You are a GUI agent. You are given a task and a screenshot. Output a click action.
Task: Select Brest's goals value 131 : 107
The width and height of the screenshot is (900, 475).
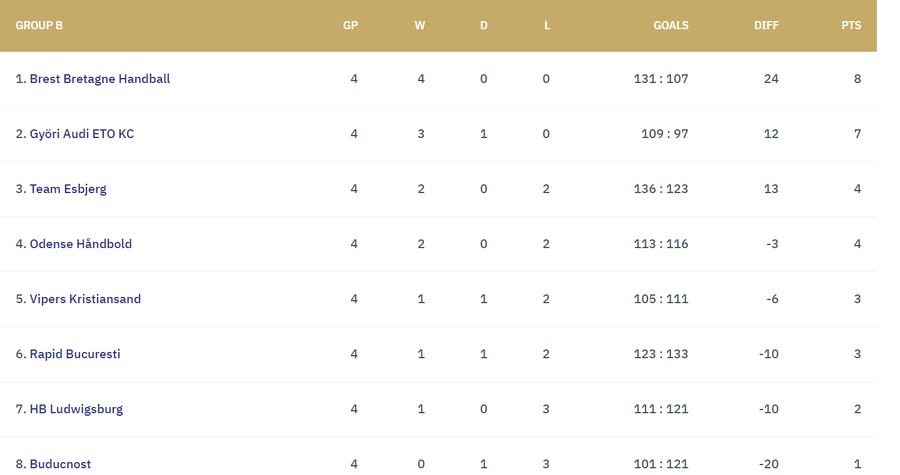click(x=661, y=79)
